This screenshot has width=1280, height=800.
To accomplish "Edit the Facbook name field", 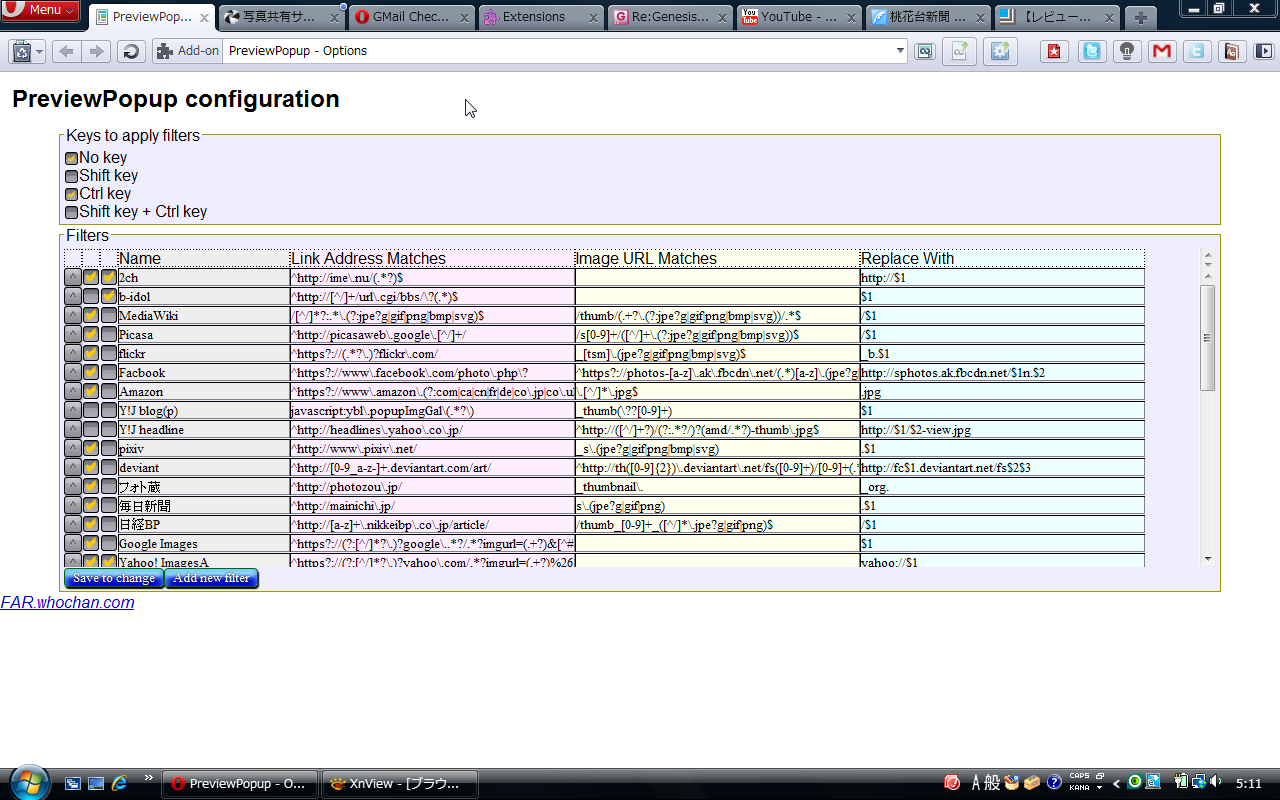I will [x=204, y=372].
